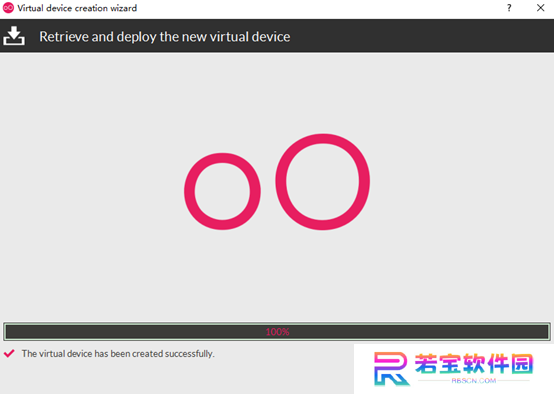Click the Genymotion logo in title bar
Viewport: 554px width, 394px height.
point(8,8)
